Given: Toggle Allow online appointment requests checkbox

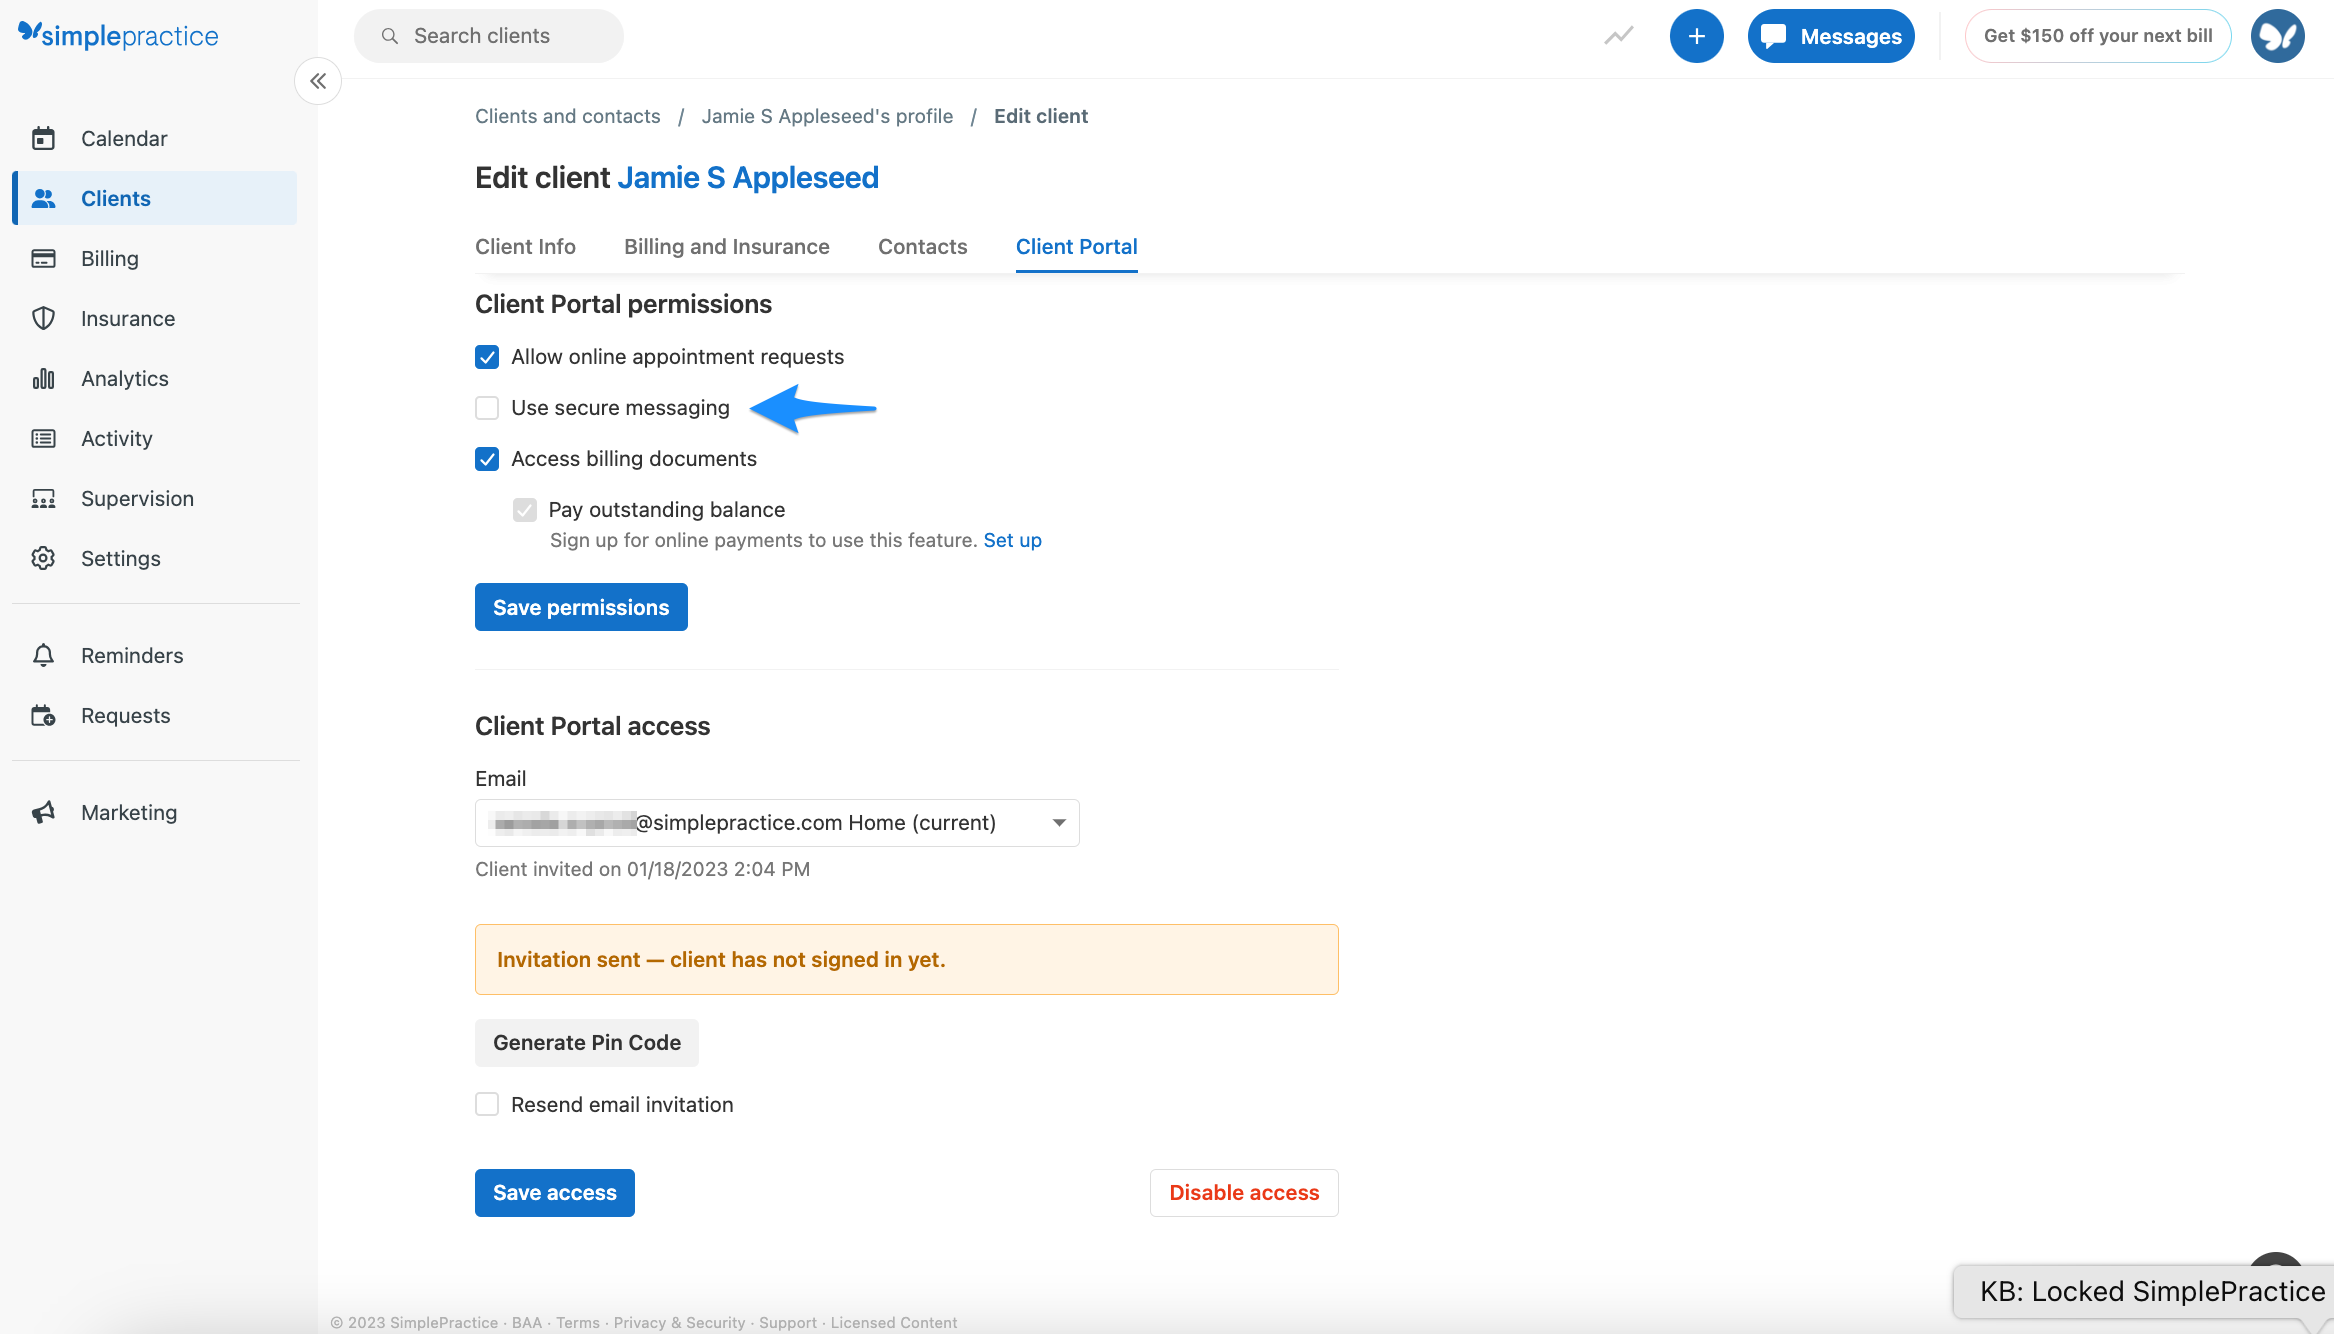Looking at the screenshot, I should [487, 357].
